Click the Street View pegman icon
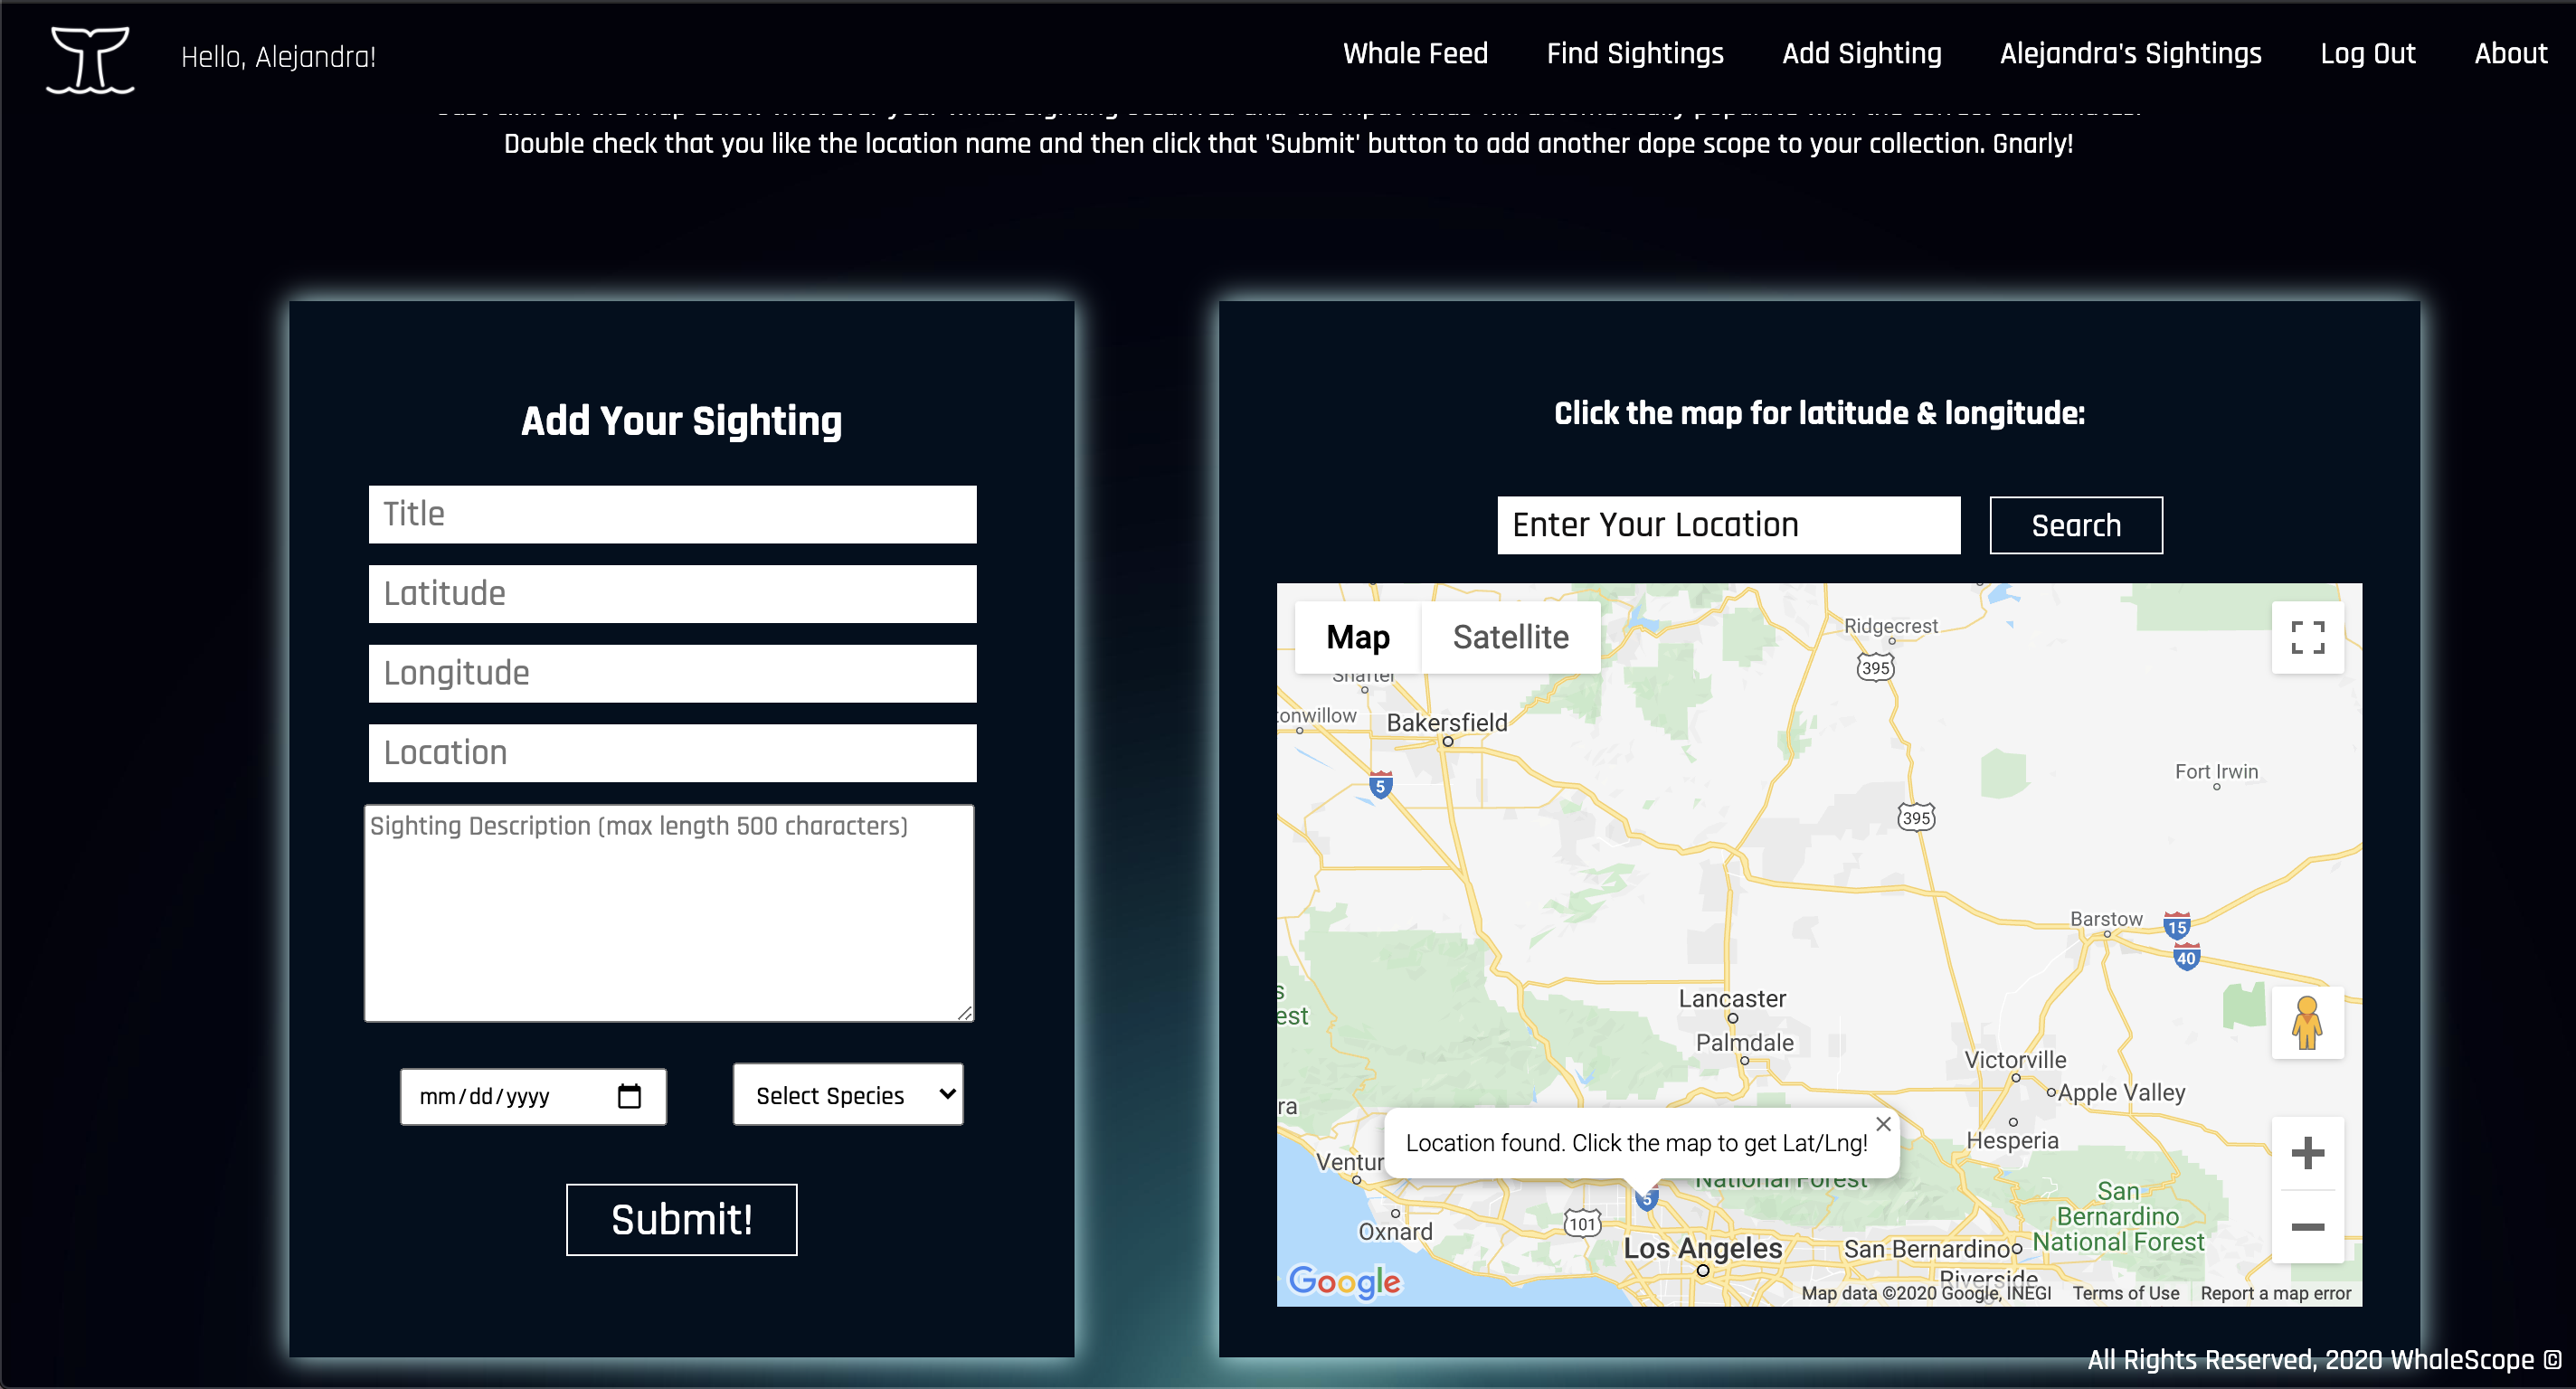 (2307, 1023)
